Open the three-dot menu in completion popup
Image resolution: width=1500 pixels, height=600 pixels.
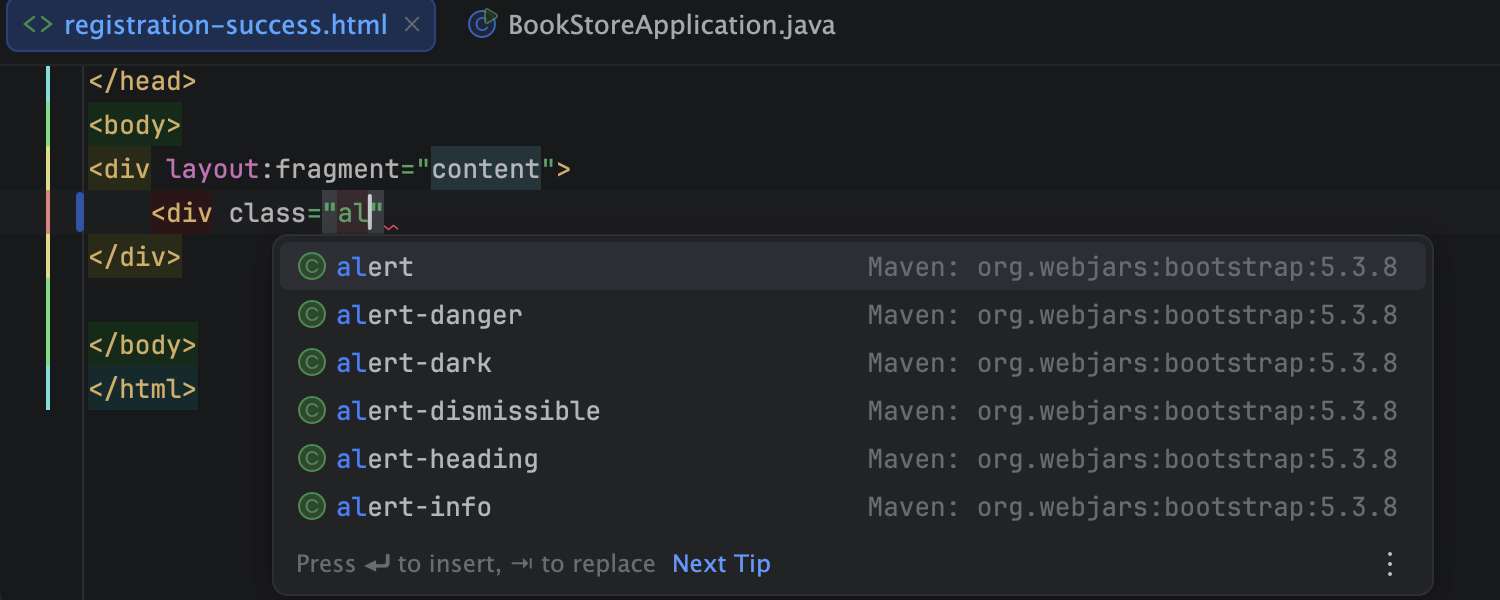[1389, 563]
